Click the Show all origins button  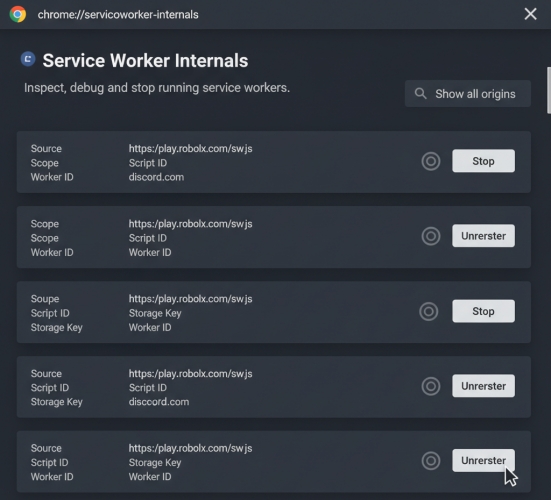pyautogui.click(x=468, y=93)
